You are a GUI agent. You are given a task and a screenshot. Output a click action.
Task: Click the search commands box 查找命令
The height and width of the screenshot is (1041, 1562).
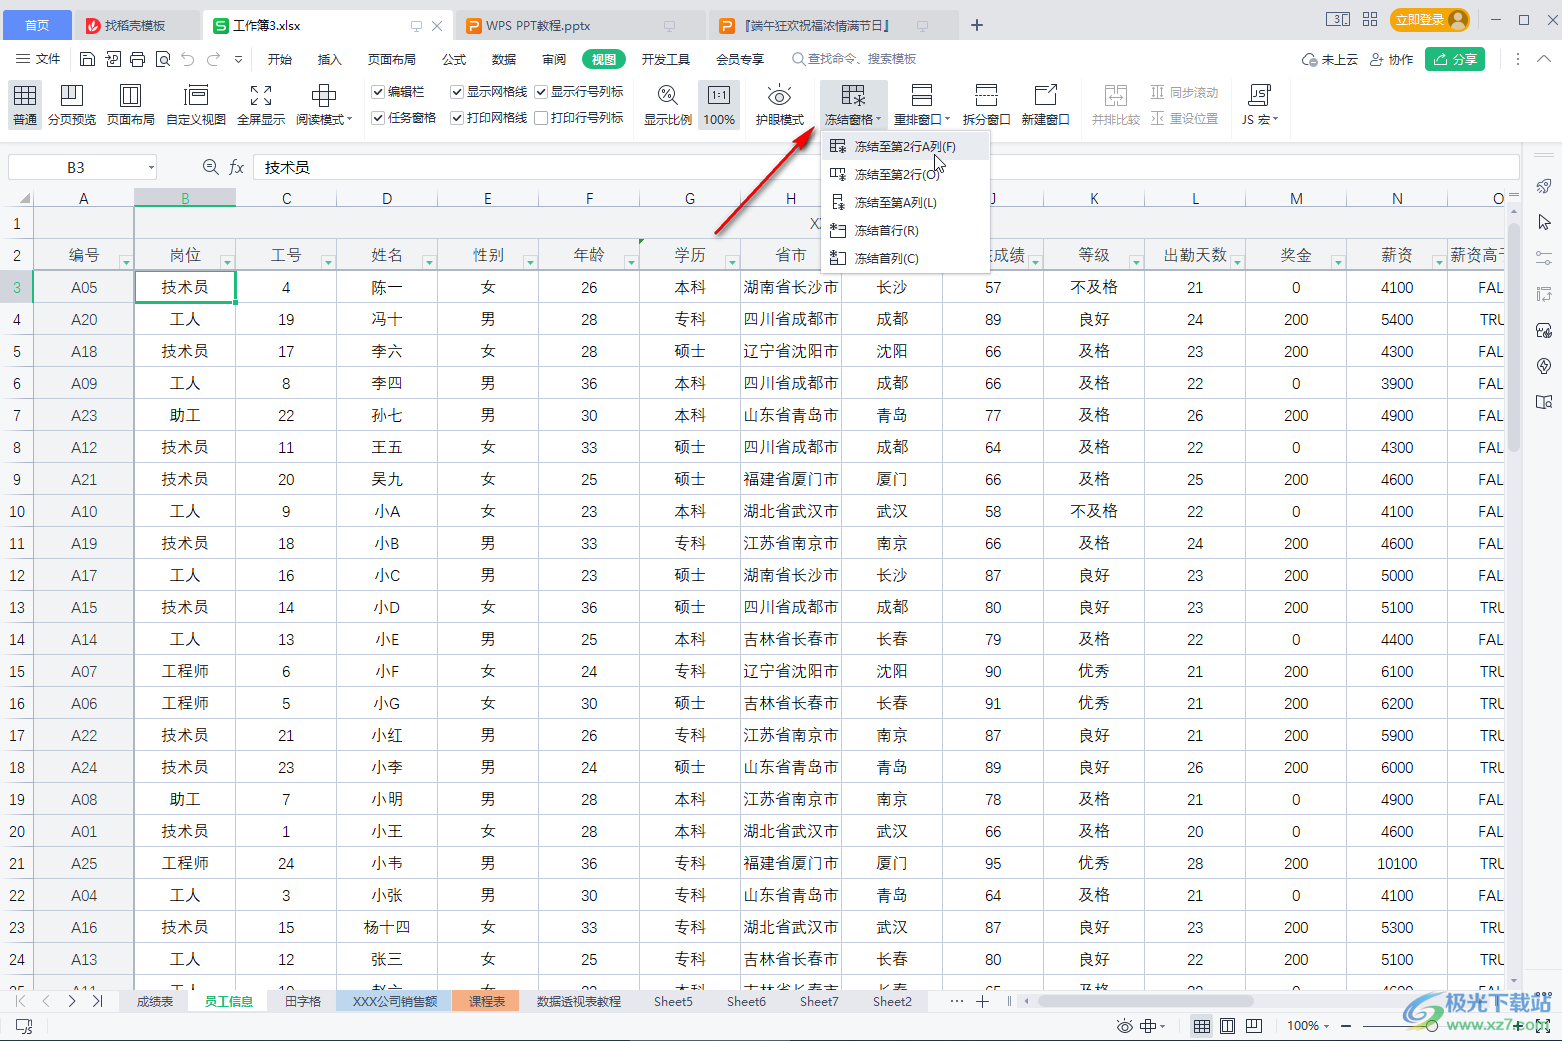click(x=854, y=59)
